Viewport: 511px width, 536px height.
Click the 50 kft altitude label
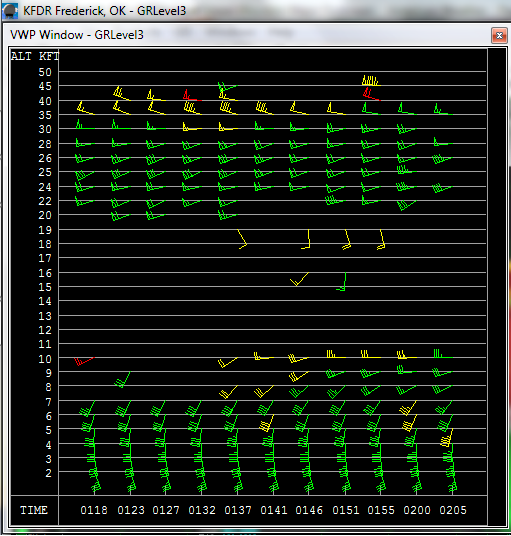click(x=45, y=72)
